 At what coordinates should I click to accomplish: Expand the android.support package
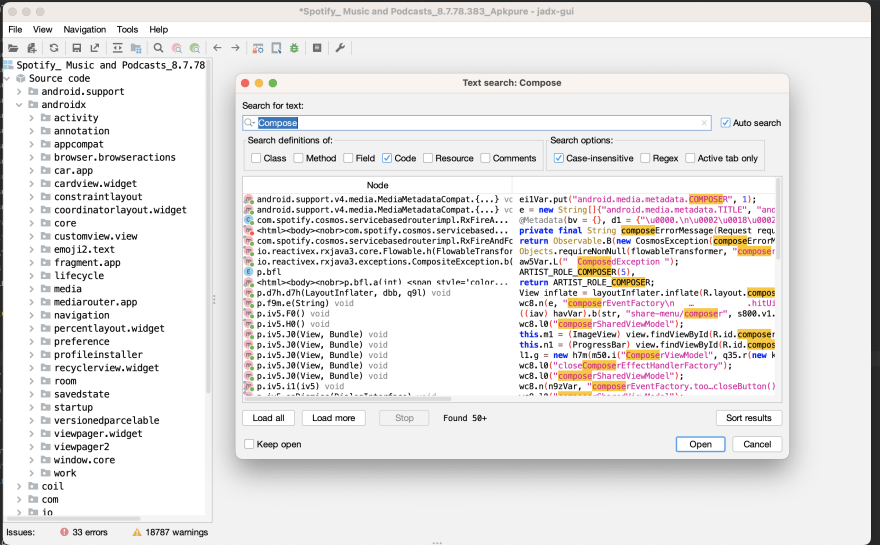point(19,91)
